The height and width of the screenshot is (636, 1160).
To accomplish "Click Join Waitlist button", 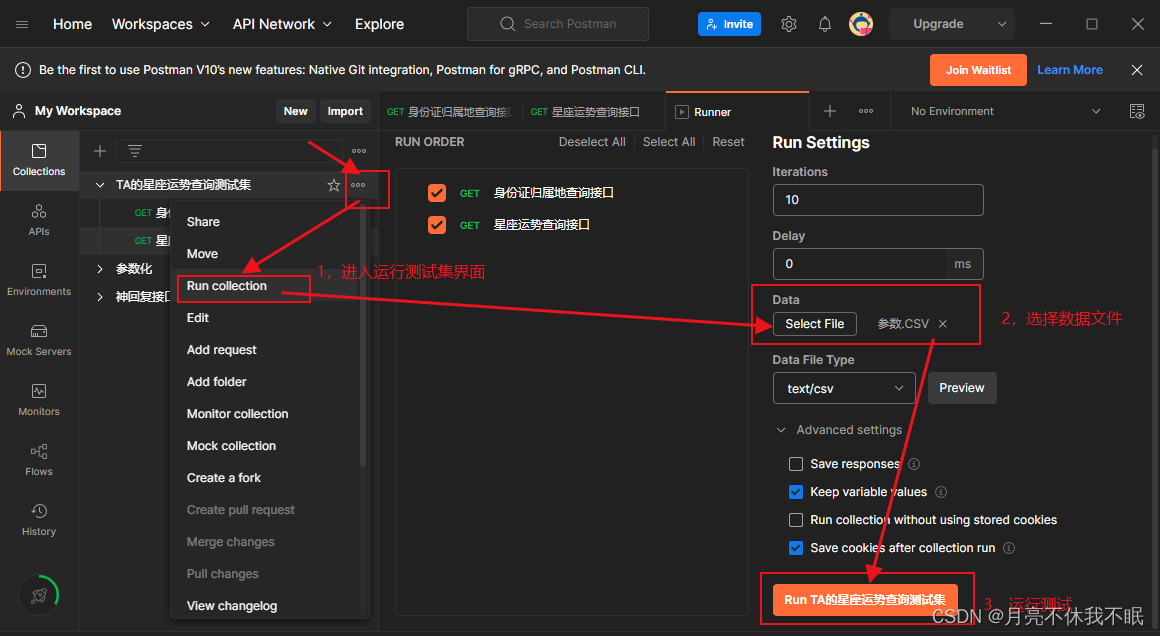I will [978, 70].
